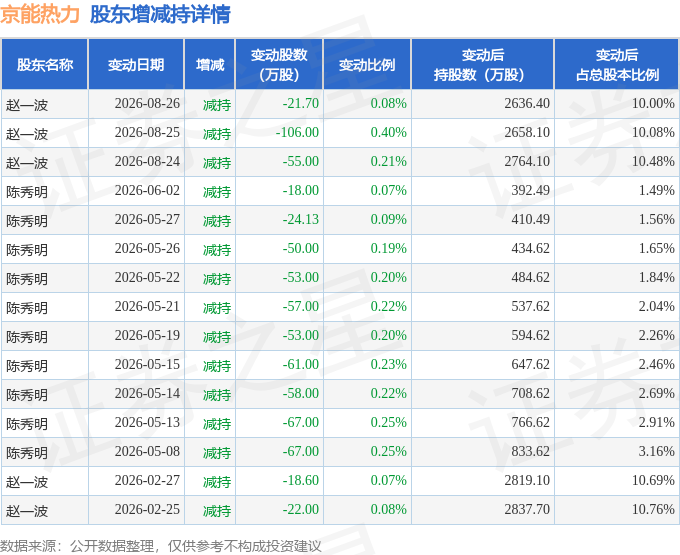Select the 2026-08-26 date cell
Screen dimensions: 680x555
tap(147, 104)
